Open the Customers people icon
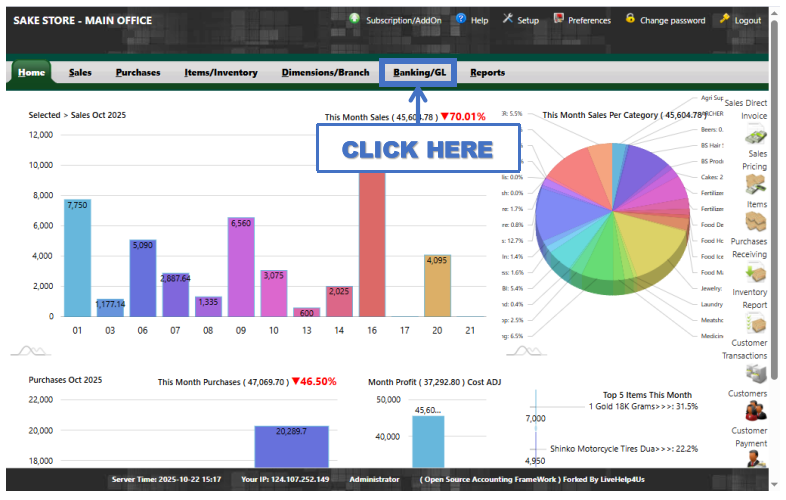This screenshot has height=500, width=786. [756, 410]
